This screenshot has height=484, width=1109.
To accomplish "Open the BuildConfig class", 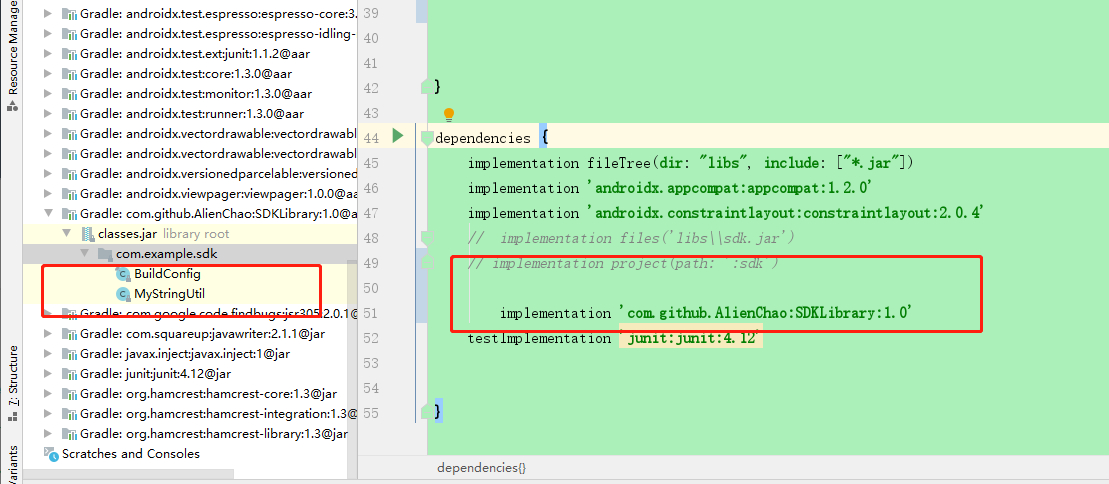I will pos(167,274).
